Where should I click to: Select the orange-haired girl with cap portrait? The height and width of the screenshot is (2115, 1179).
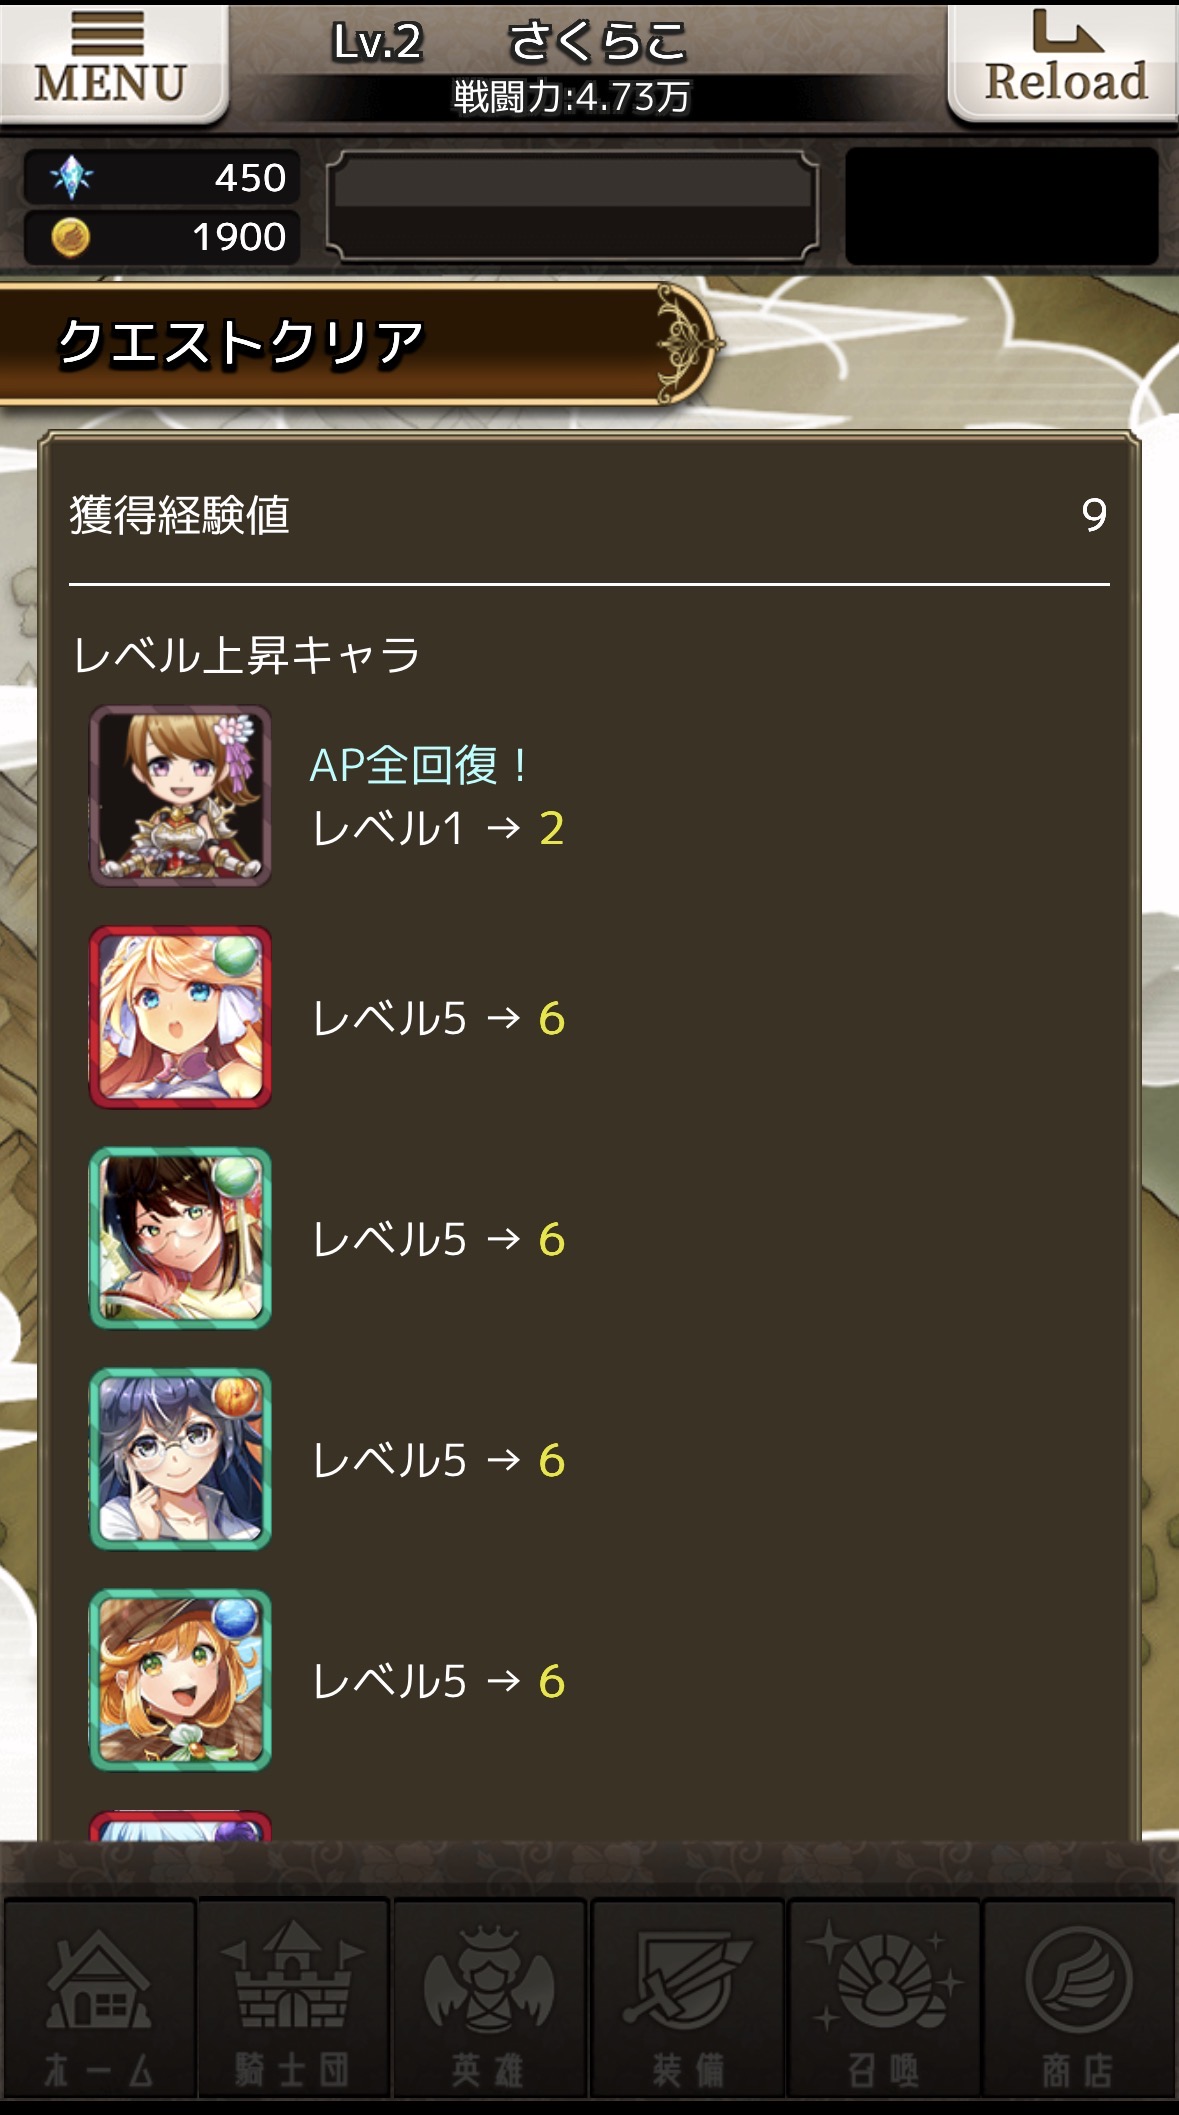coord(180,1680)
